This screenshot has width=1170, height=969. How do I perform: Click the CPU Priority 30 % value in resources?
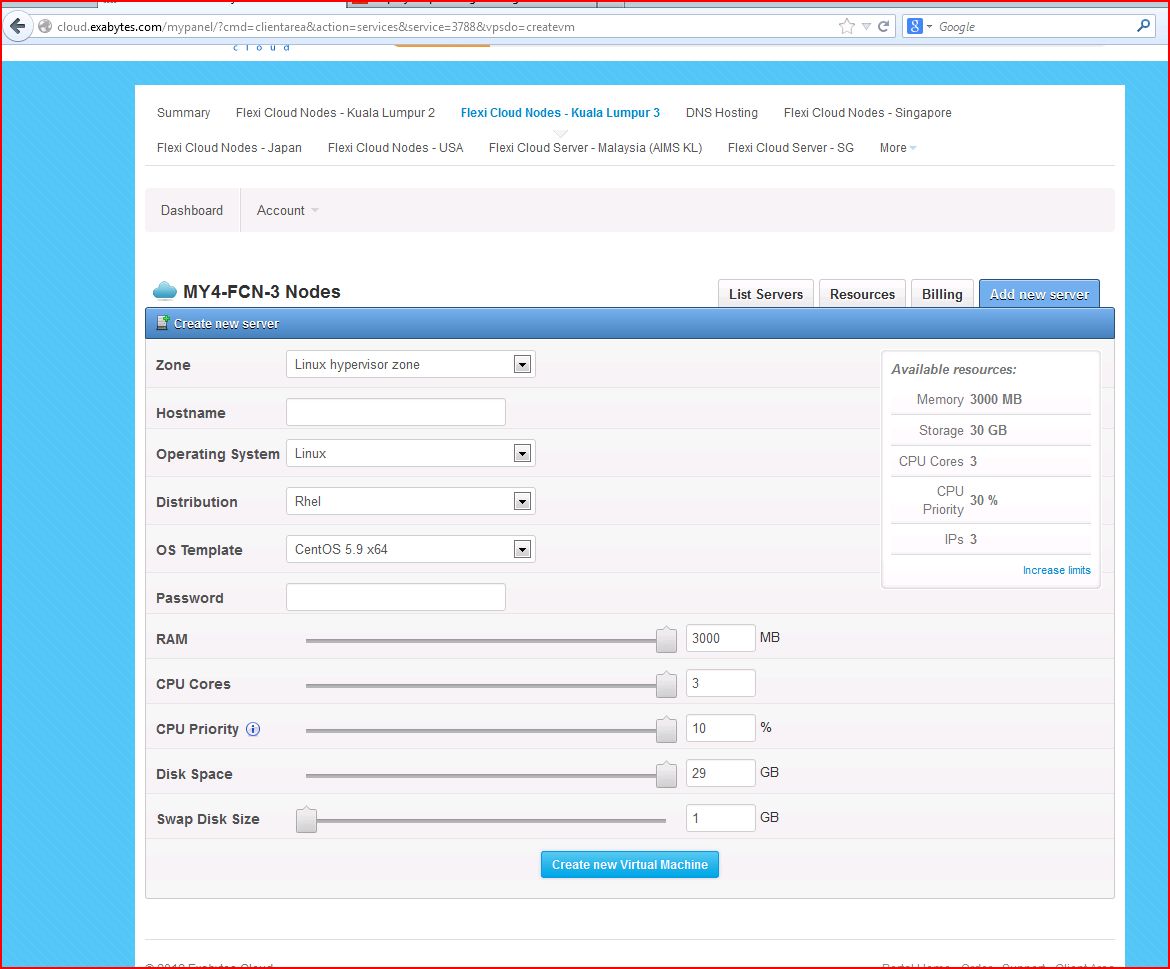point(983,501)
